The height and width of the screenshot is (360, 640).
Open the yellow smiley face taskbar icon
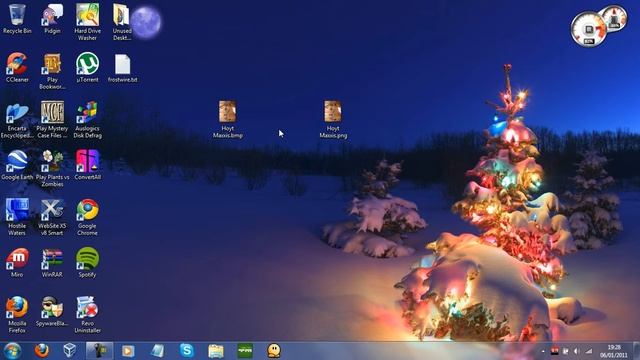pos(274,351)
